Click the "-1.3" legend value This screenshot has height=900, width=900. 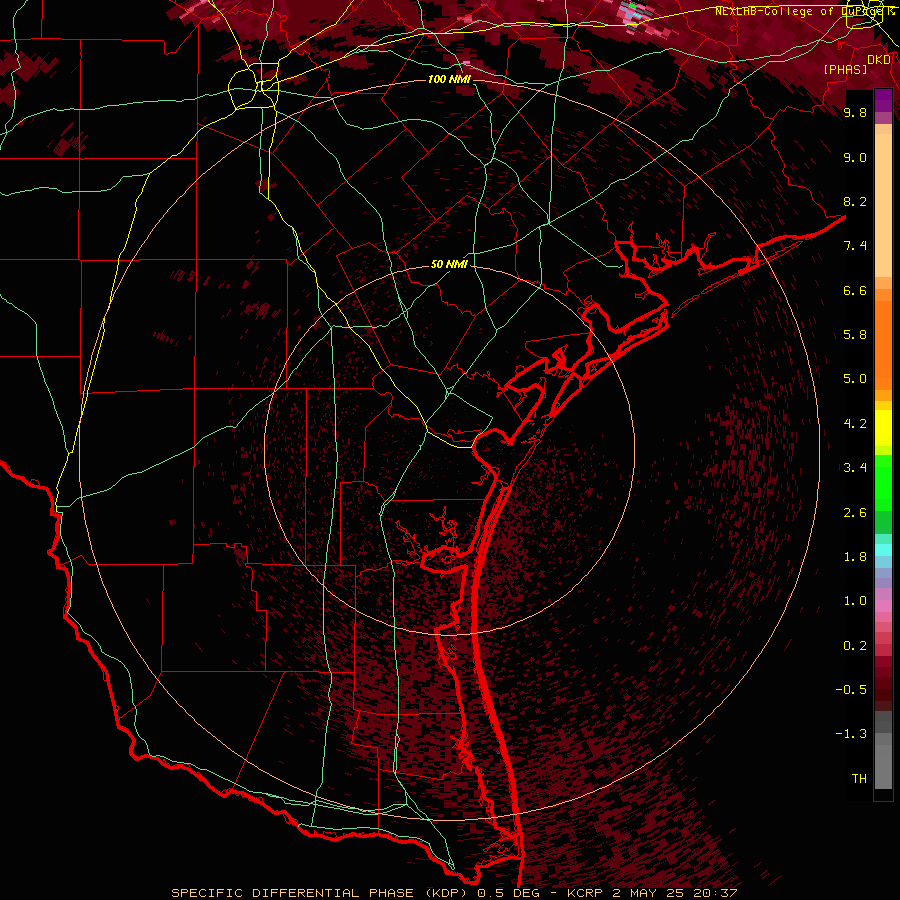click(851, 734)
